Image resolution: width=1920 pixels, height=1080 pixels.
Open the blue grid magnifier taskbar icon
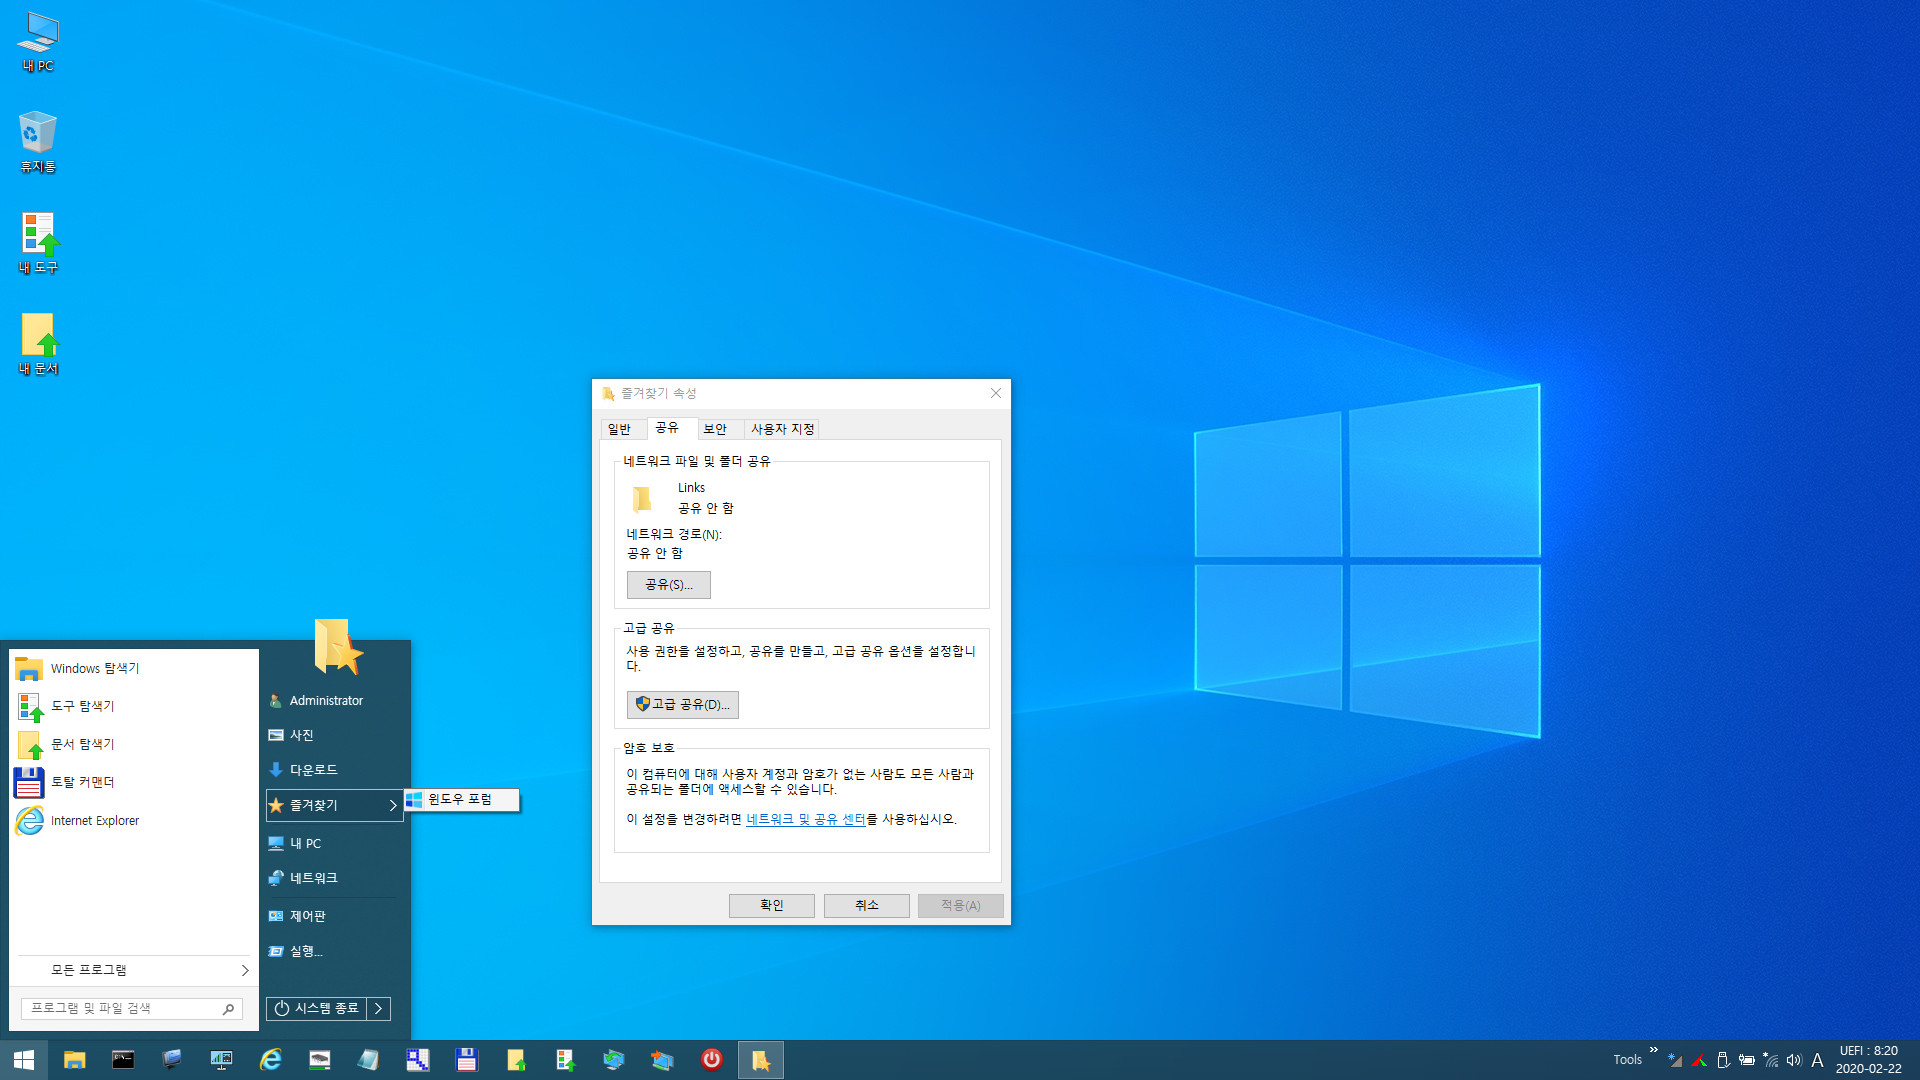coord(417,1060)
